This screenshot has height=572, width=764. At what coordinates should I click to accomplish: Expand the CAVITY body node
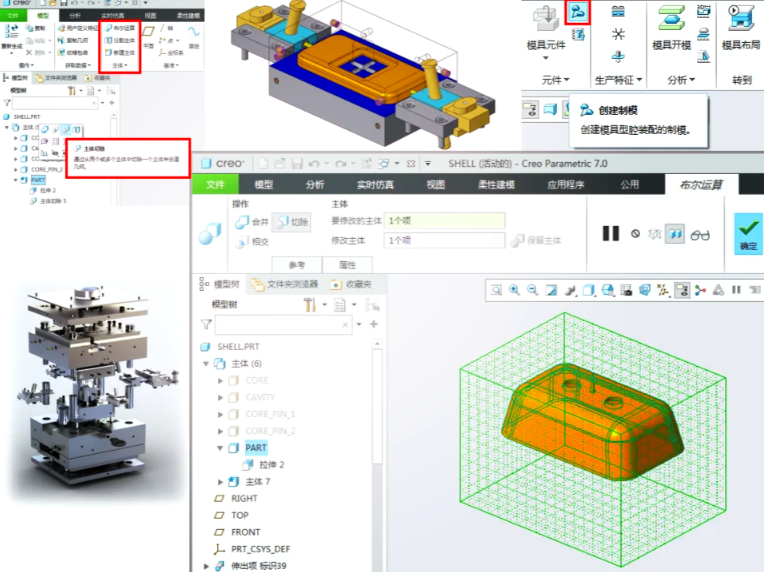220,398
